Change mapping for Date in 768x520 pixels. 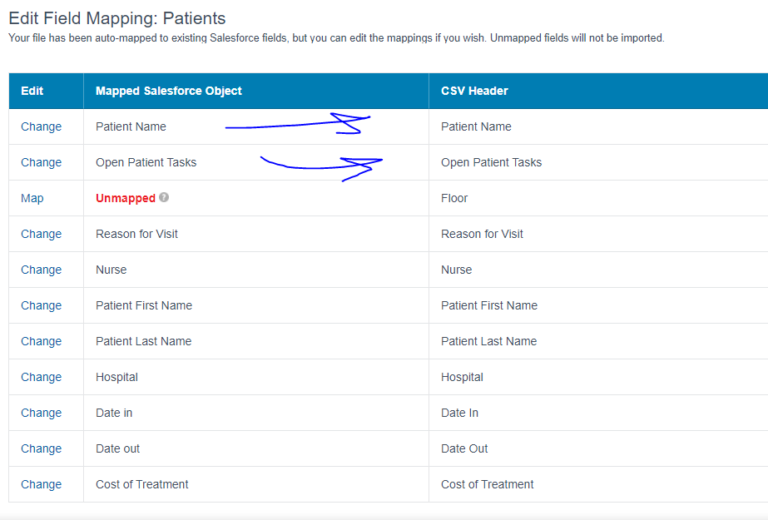(x=41, y=413)
